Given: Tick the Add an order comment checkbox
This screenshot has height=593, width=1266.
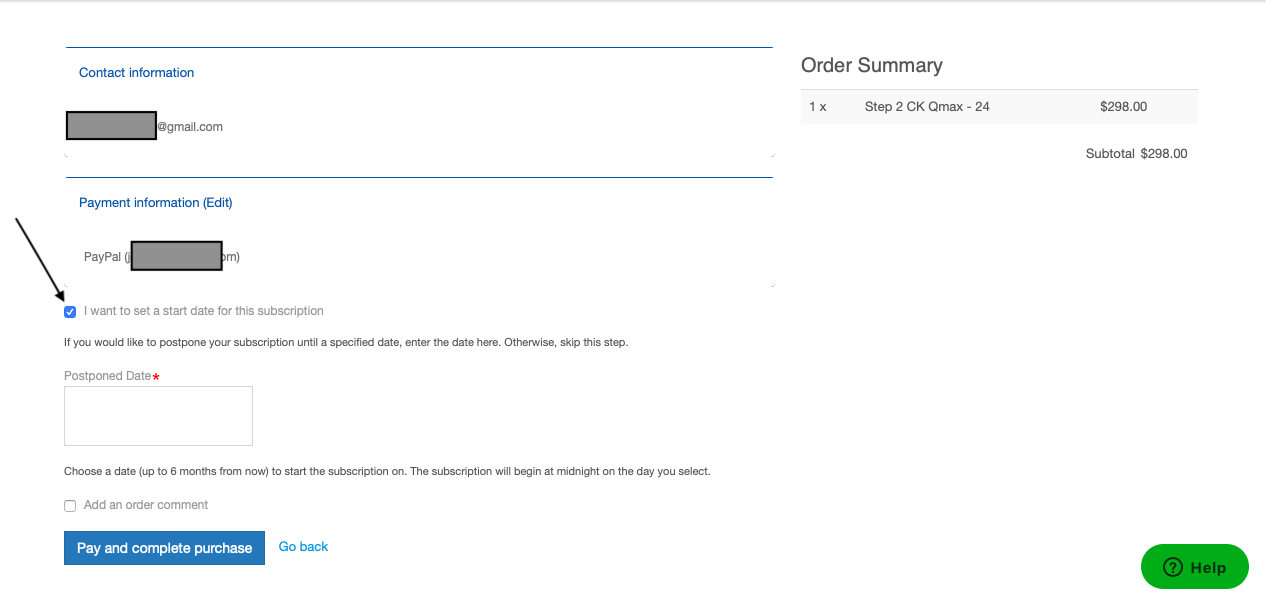Looking at the screenshot, I should [70, 506].
